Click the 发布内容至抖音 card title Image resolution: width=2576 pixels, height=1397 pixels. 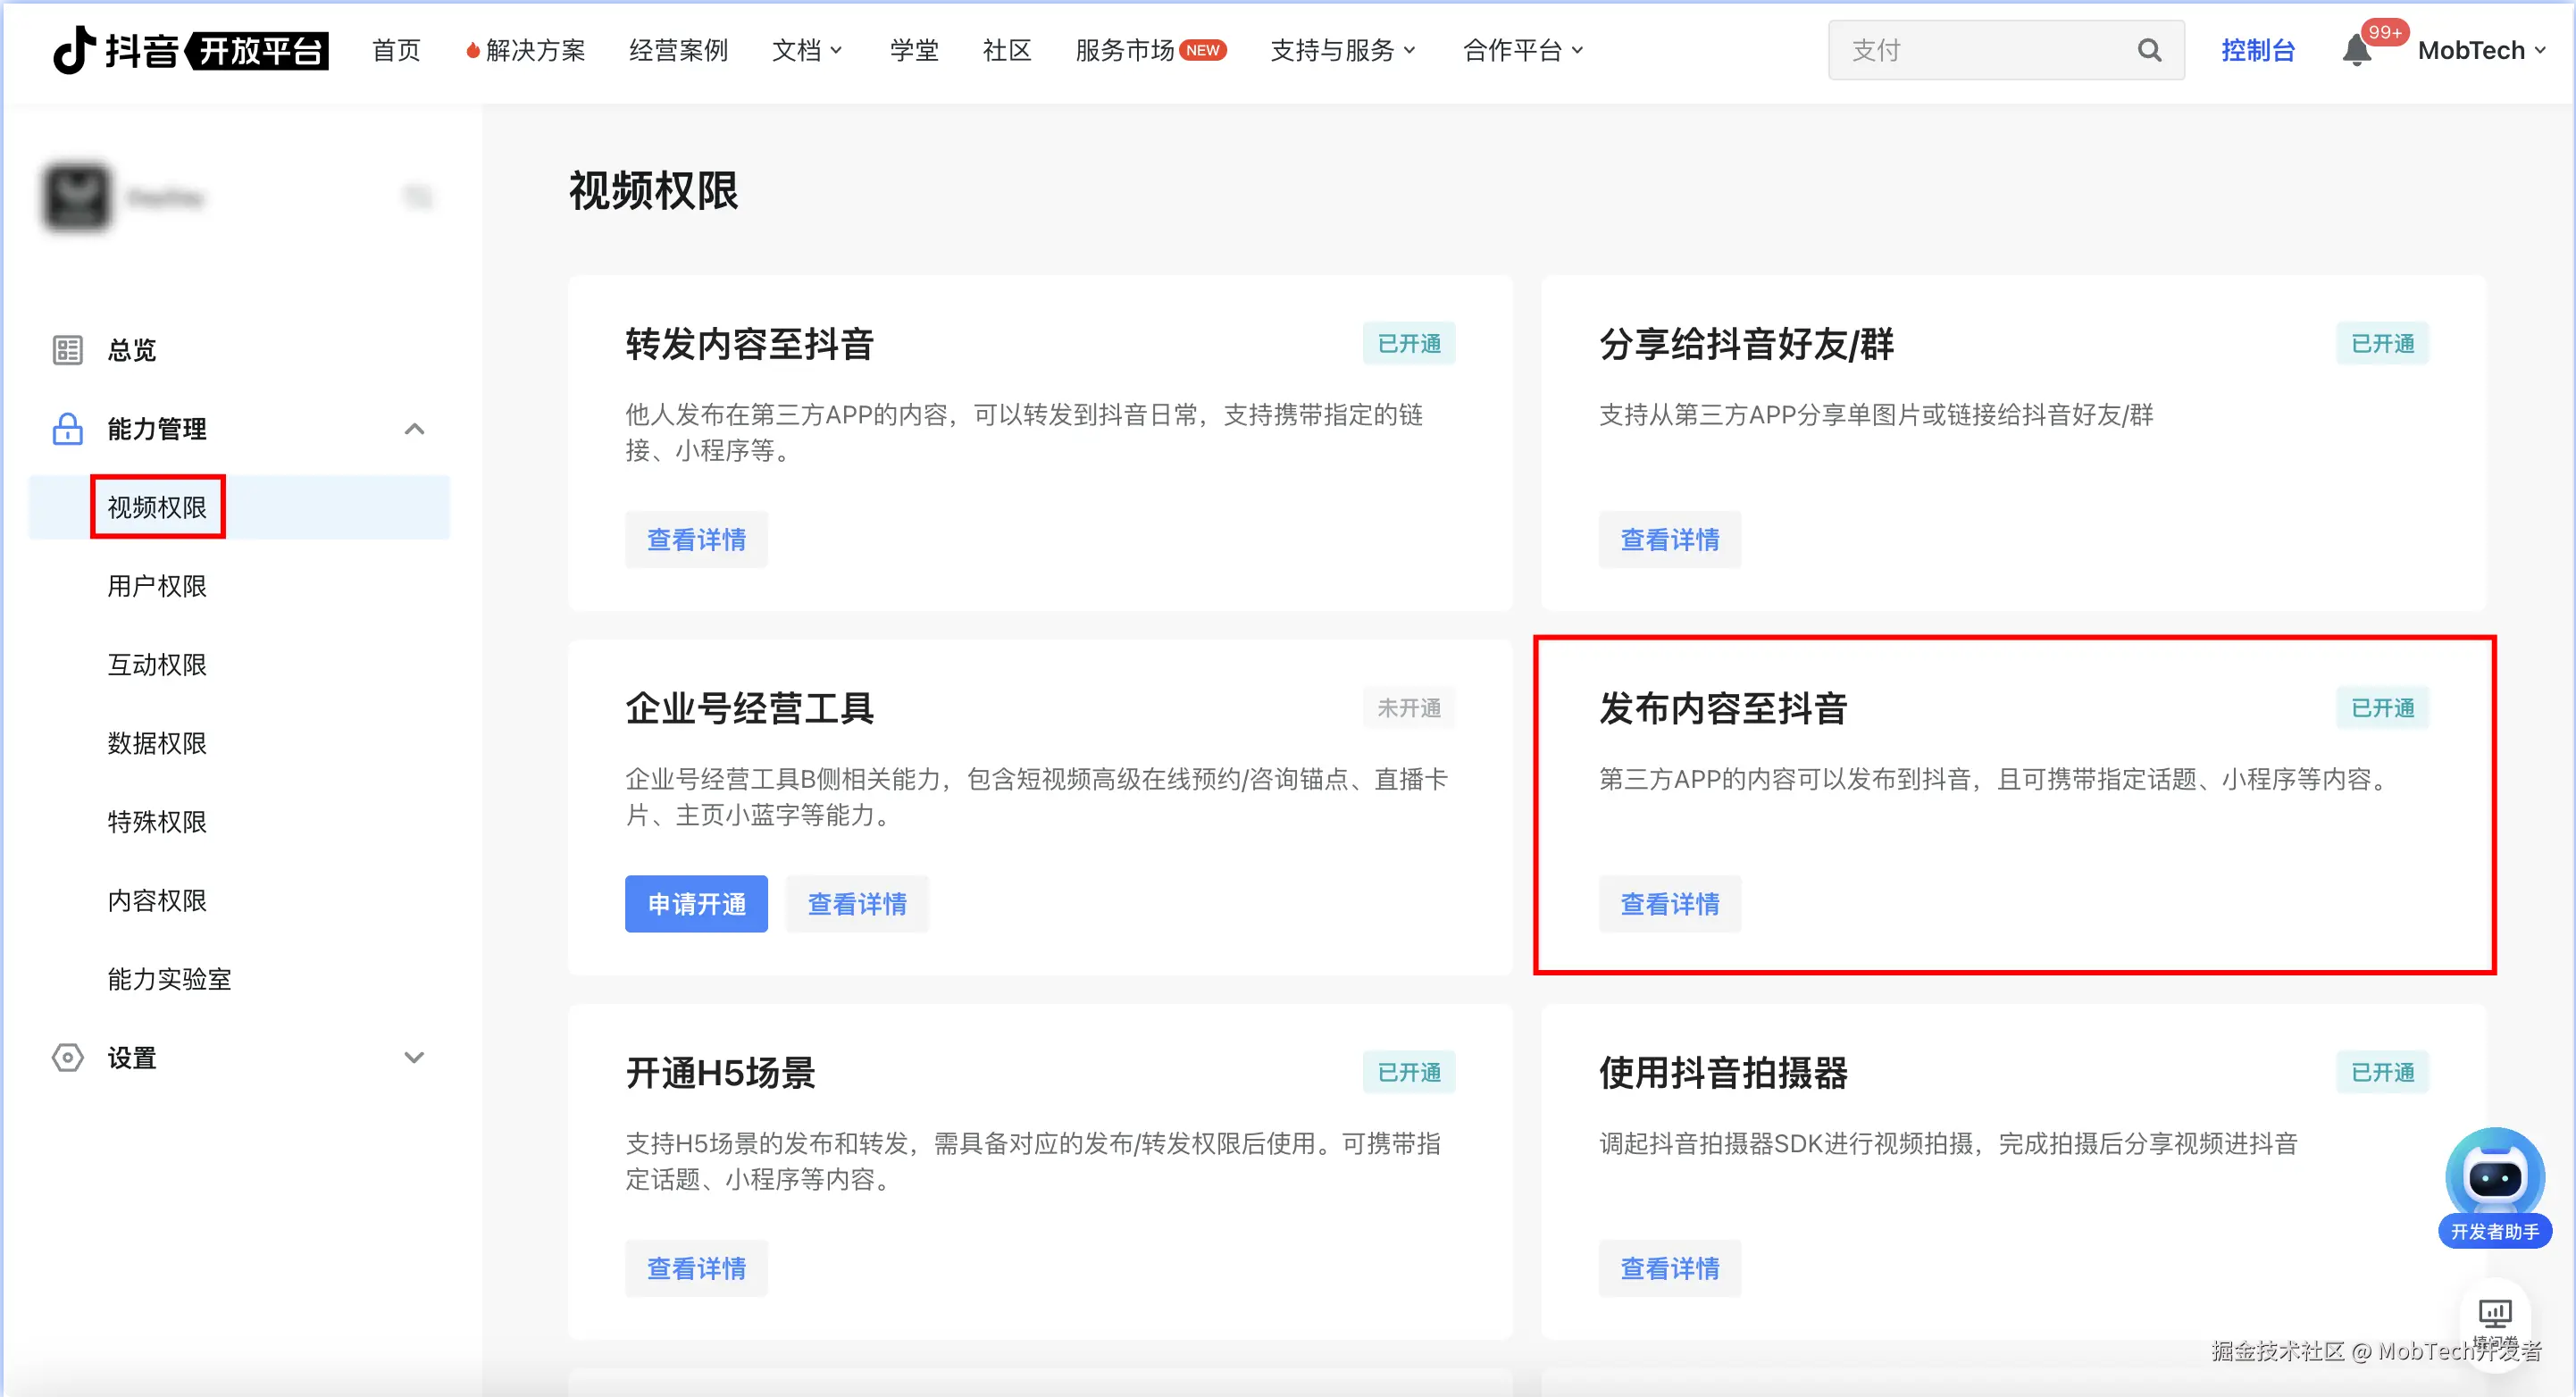pos(1722,708)
